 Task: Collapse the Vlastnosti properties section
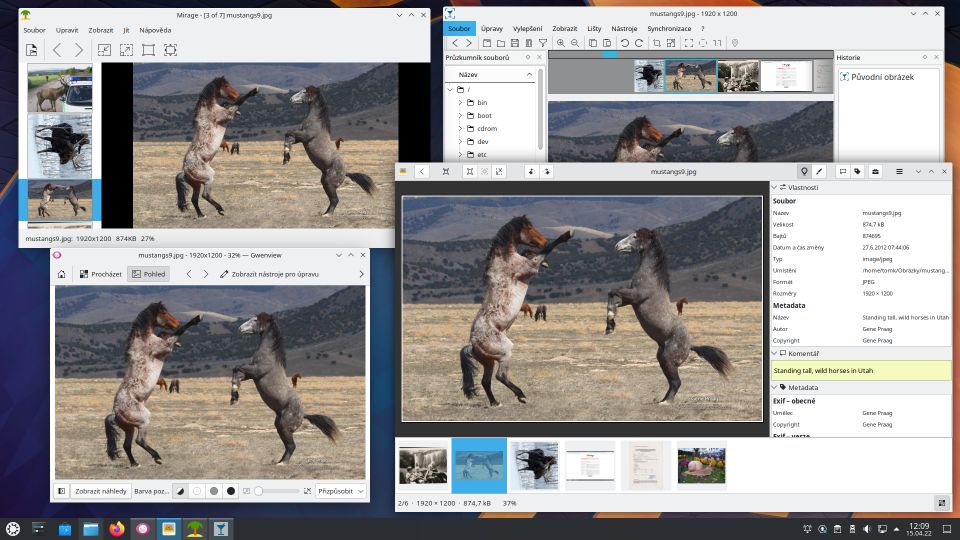click(774, 187)
